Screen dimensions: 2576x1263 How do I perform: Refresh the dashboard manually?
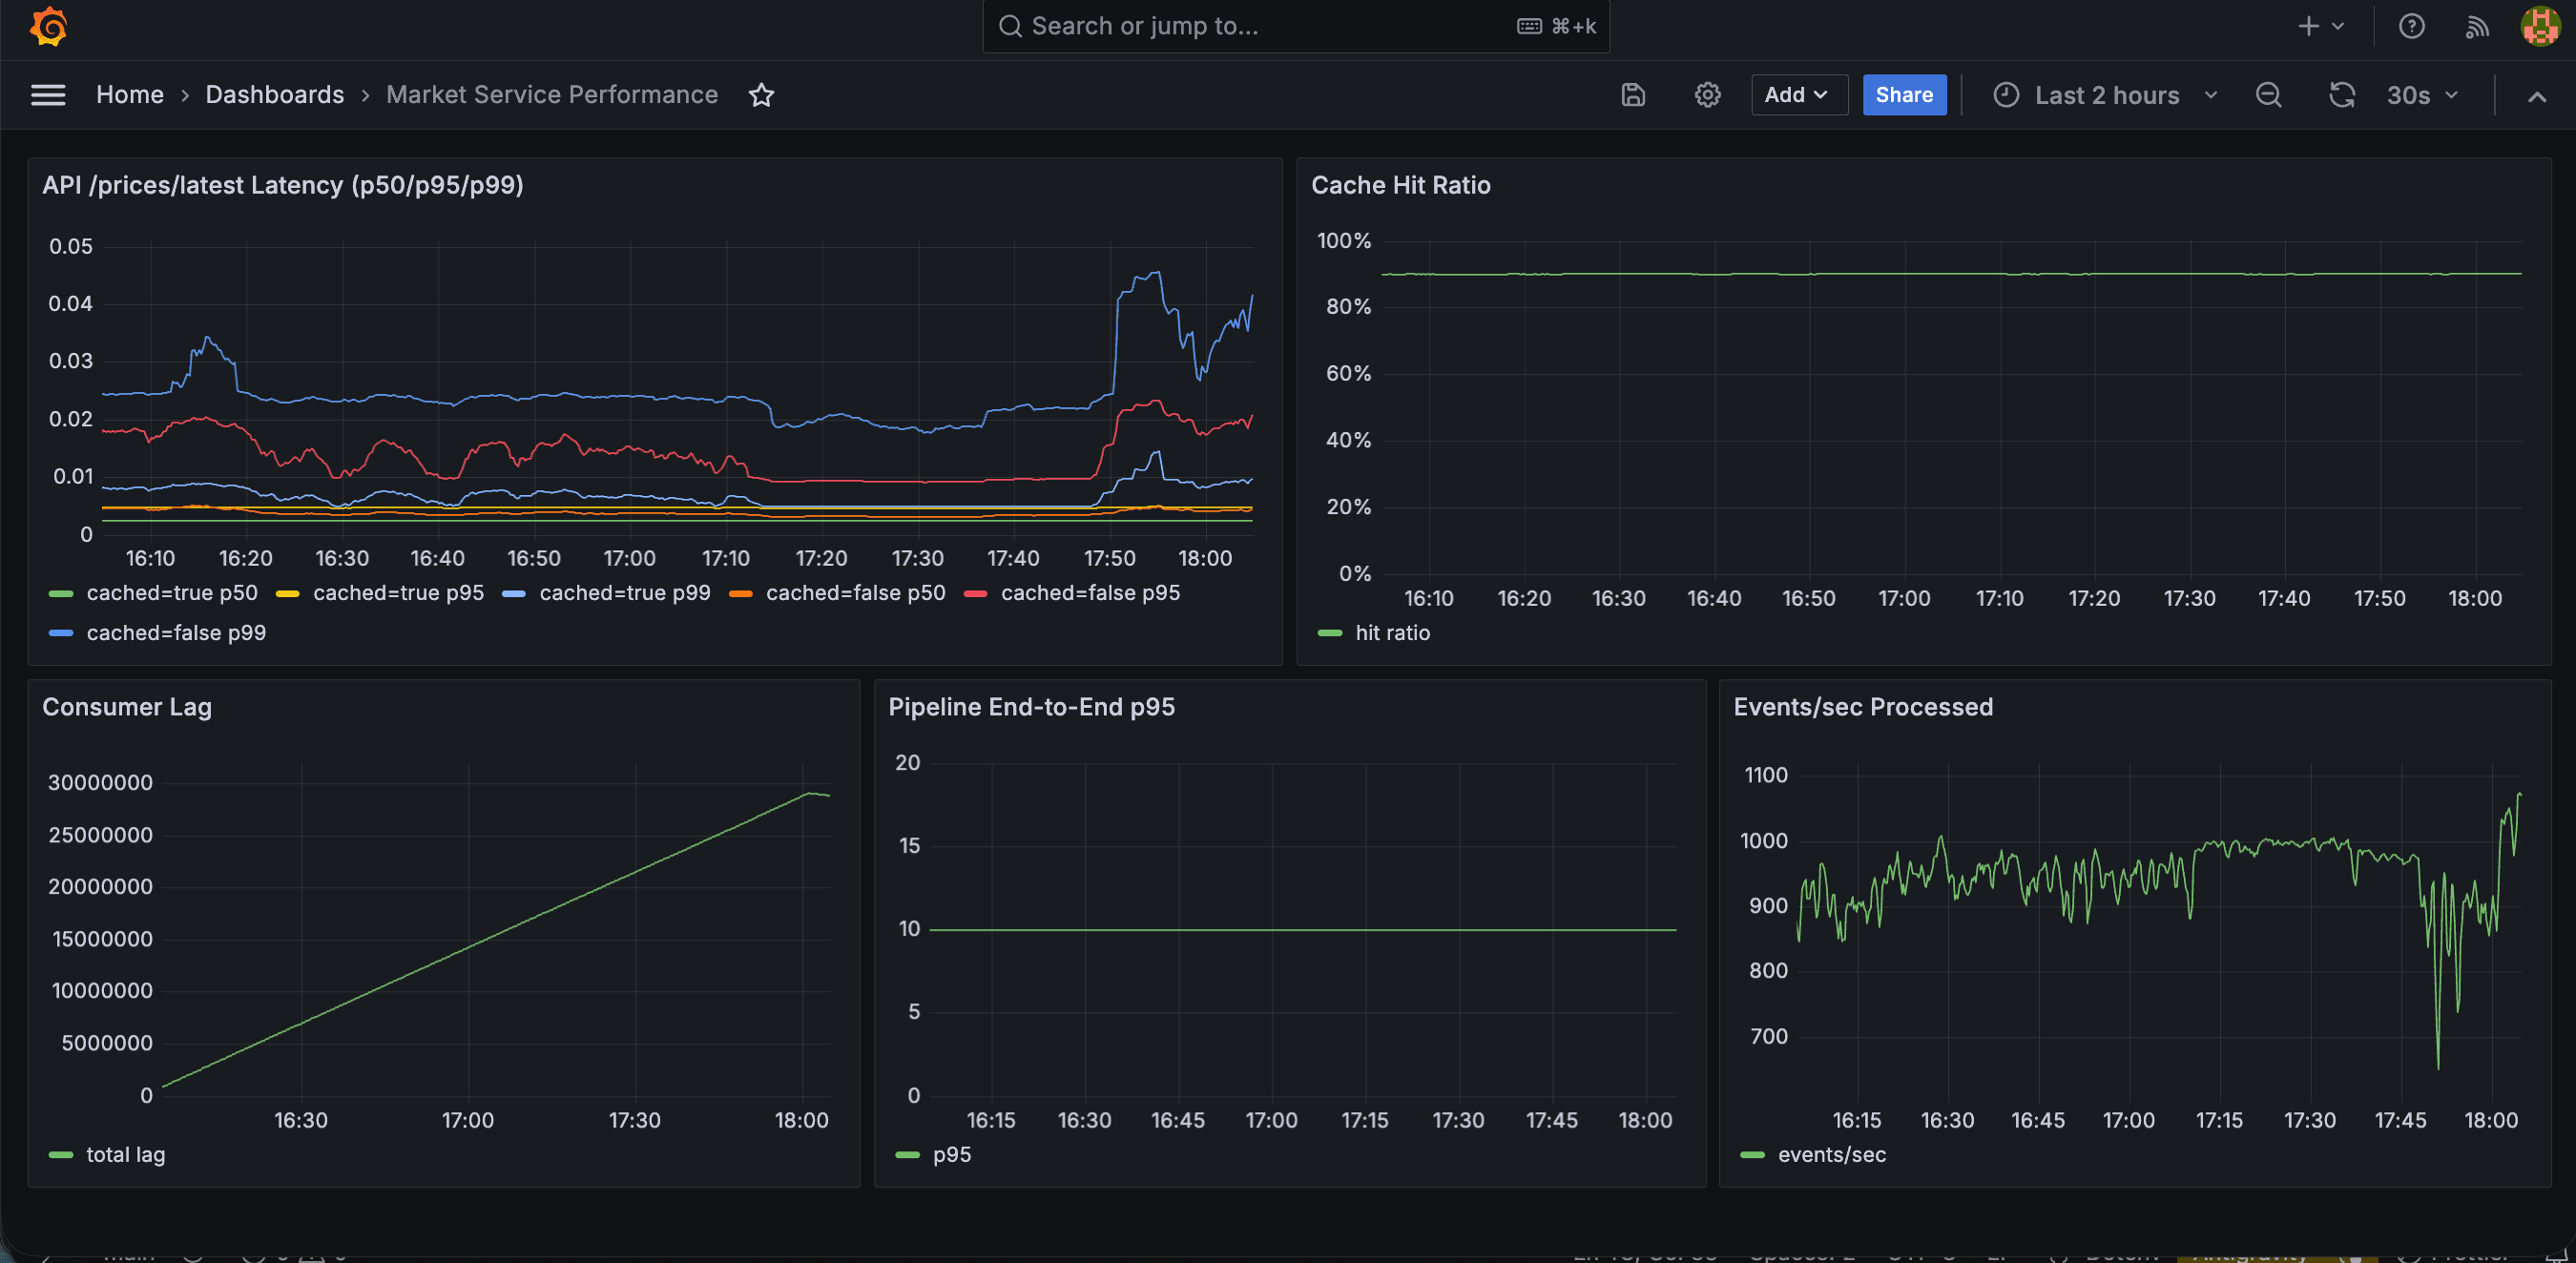click(x=2341, y=95)
